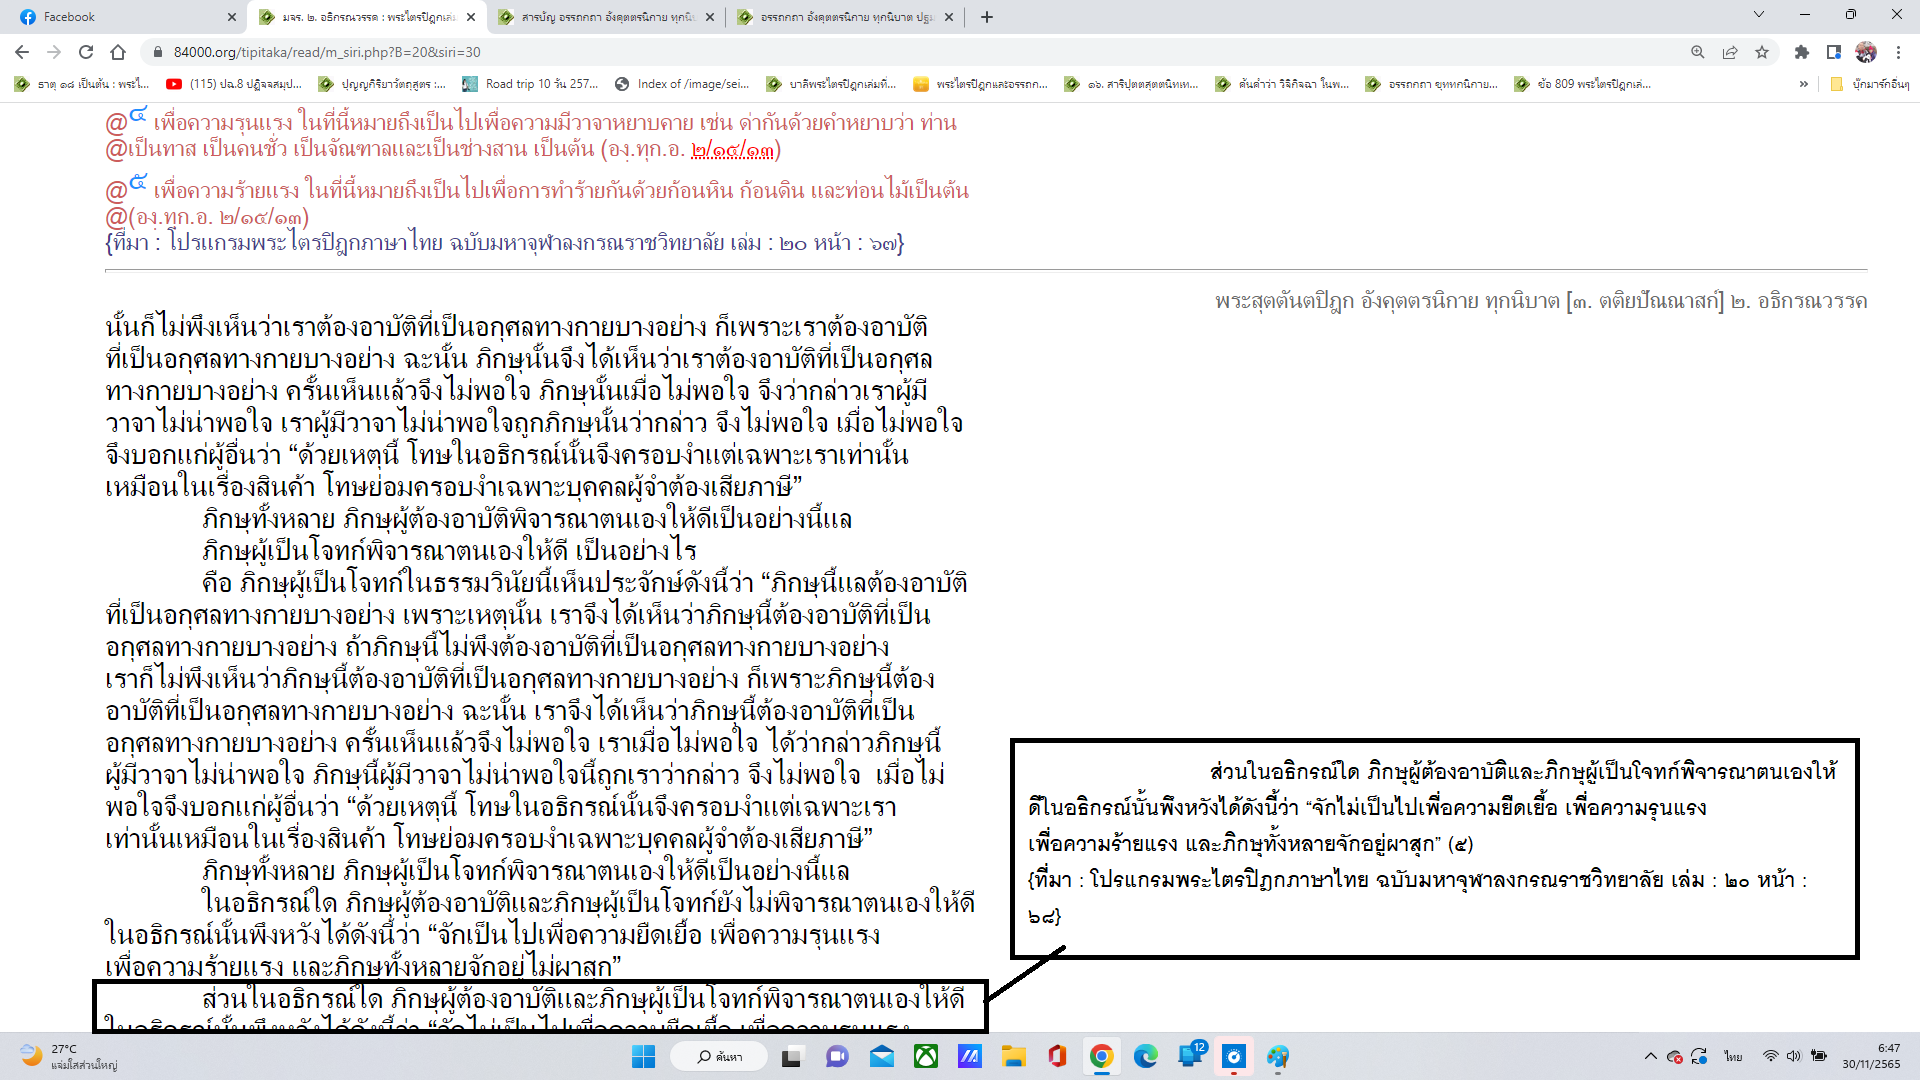Screen dimensions: 1920x1080
Task: Open the Windows Start menu
Action: pos(644,1056)
